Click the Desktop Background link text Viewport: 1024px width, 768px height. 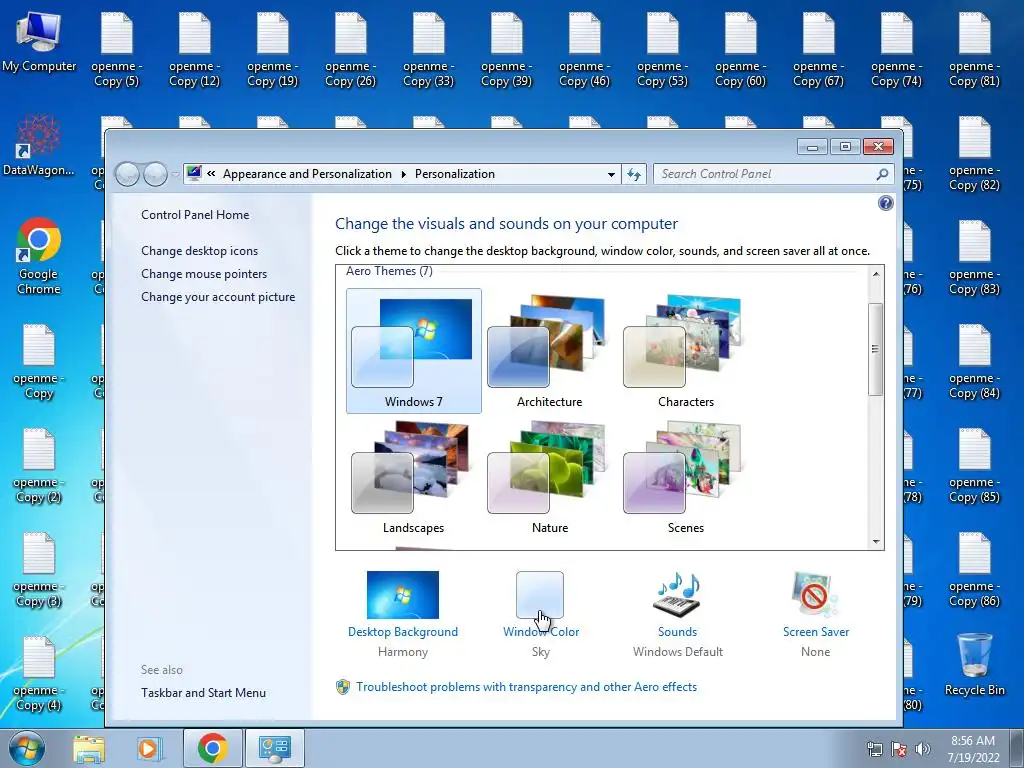point(402,632)
